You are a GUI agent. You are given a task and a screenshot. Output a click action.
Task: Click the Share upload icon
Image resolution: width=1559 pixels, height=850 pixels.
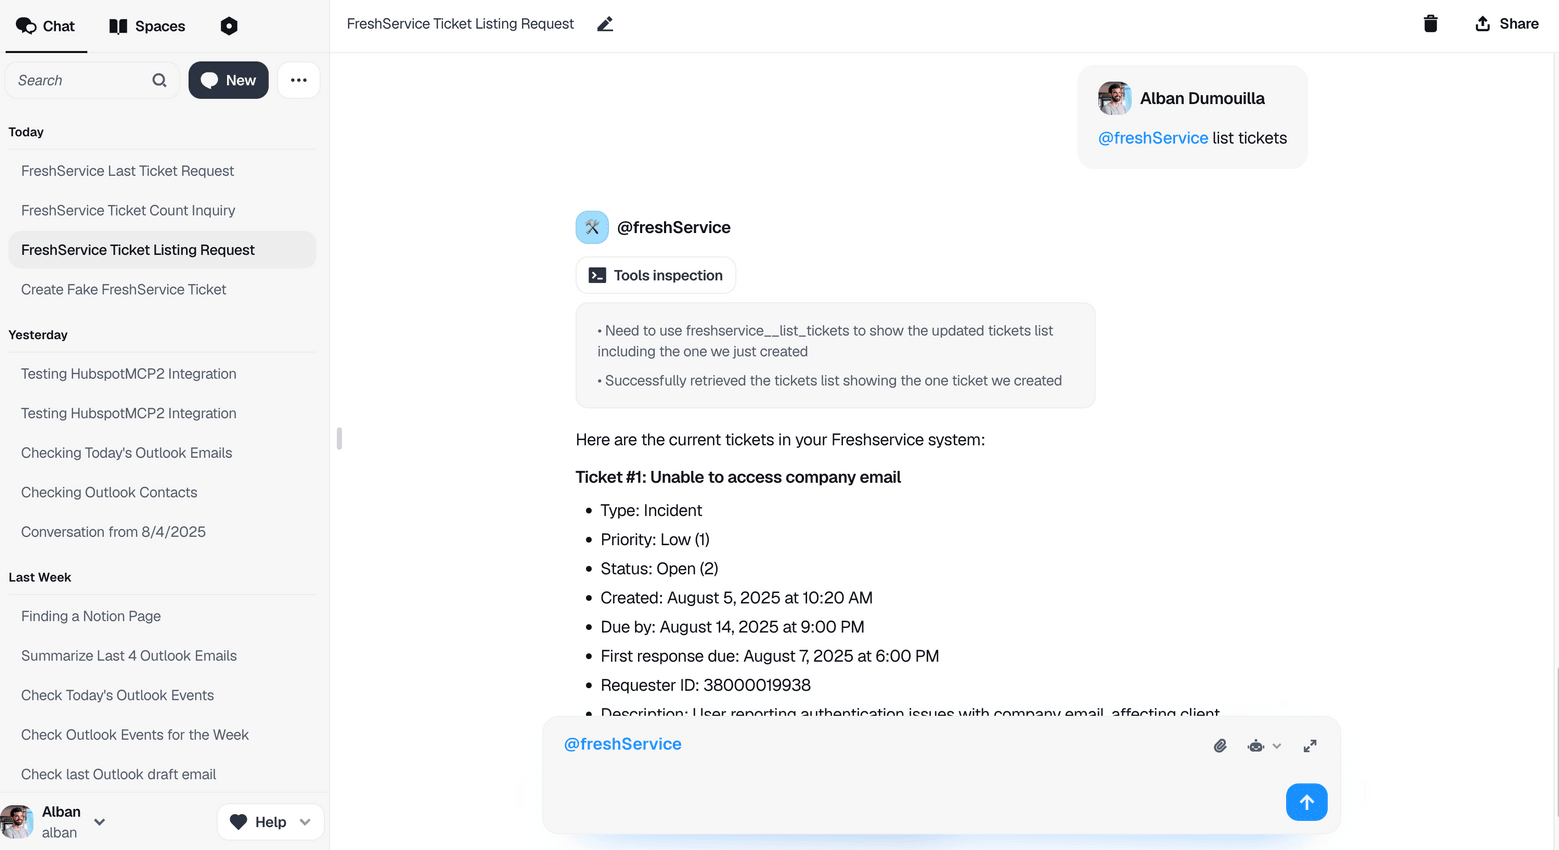[x=1483, y=24]
